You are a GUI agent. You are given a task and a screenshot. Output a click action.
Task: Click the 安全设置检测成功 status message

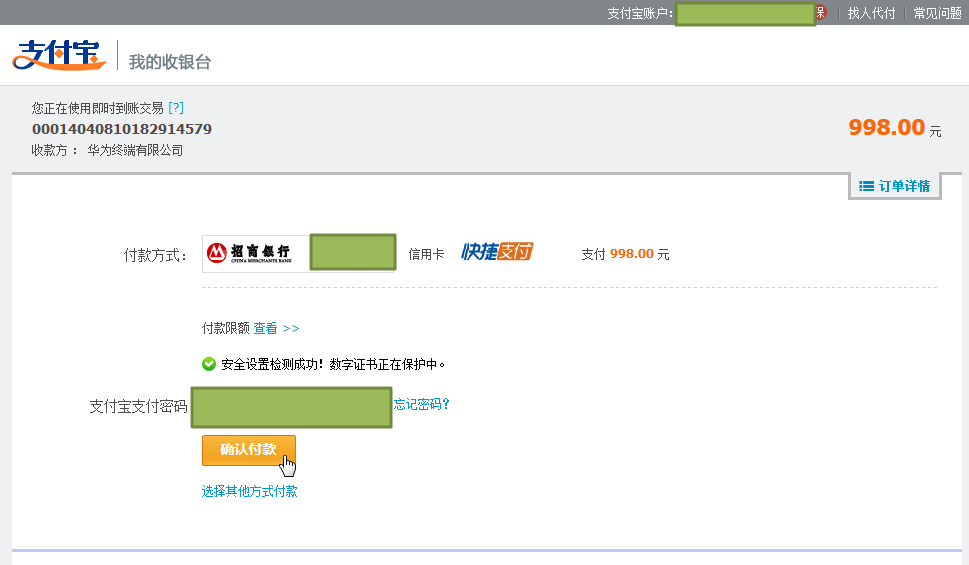[x=333, y=364]
